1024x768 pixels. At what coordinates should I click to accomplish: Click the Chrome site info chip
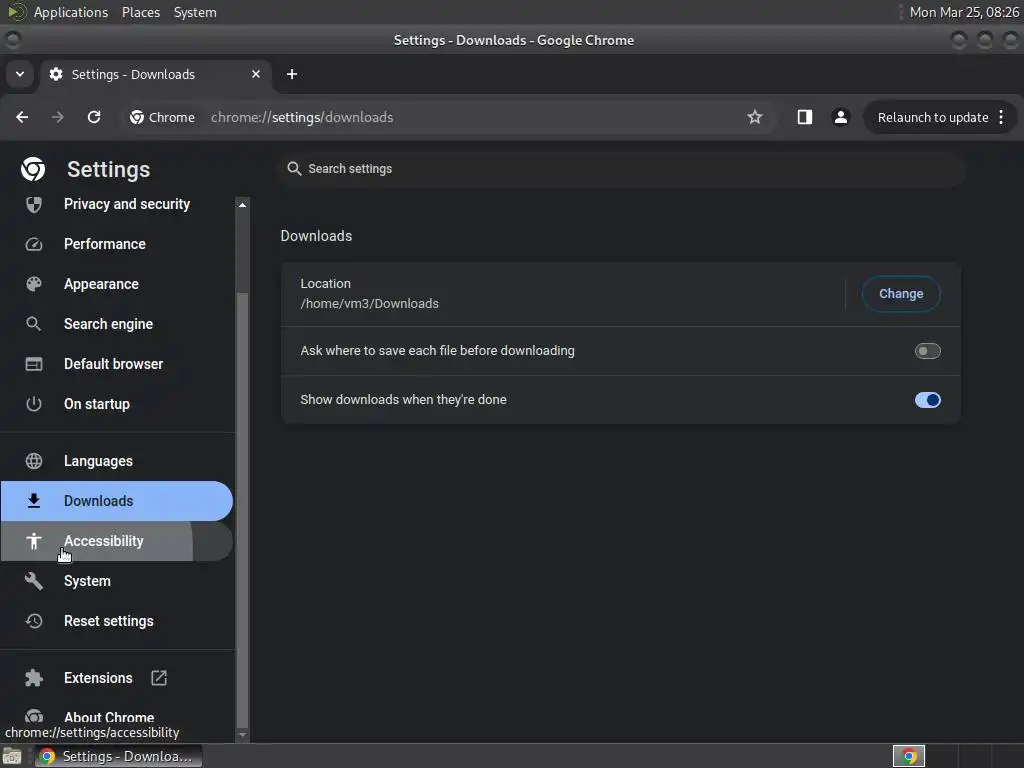163,117
